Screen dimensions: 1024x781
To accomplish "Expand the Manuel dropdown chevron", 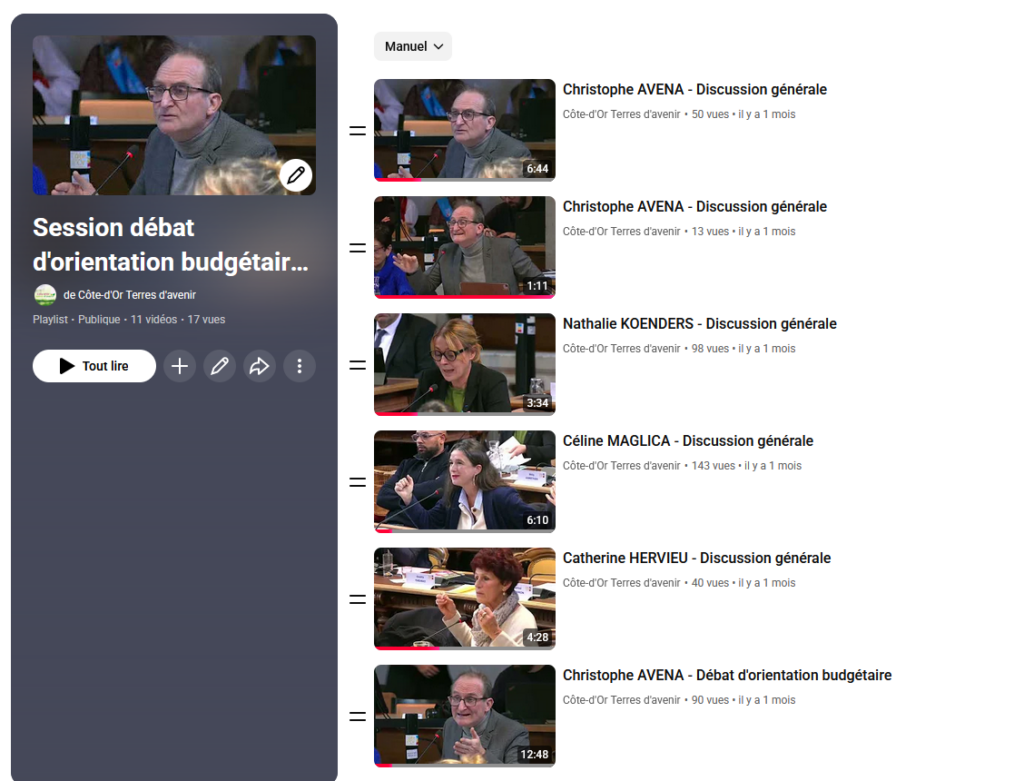I will click(x=438, y=46).
